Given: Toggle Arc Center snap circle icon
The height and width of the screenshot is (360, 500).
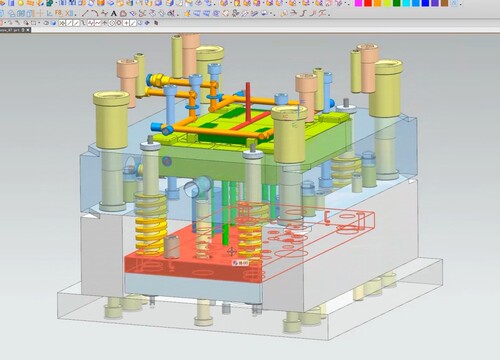Looking at the screenshot, I should pyautogui.click(x=112, y=23).
